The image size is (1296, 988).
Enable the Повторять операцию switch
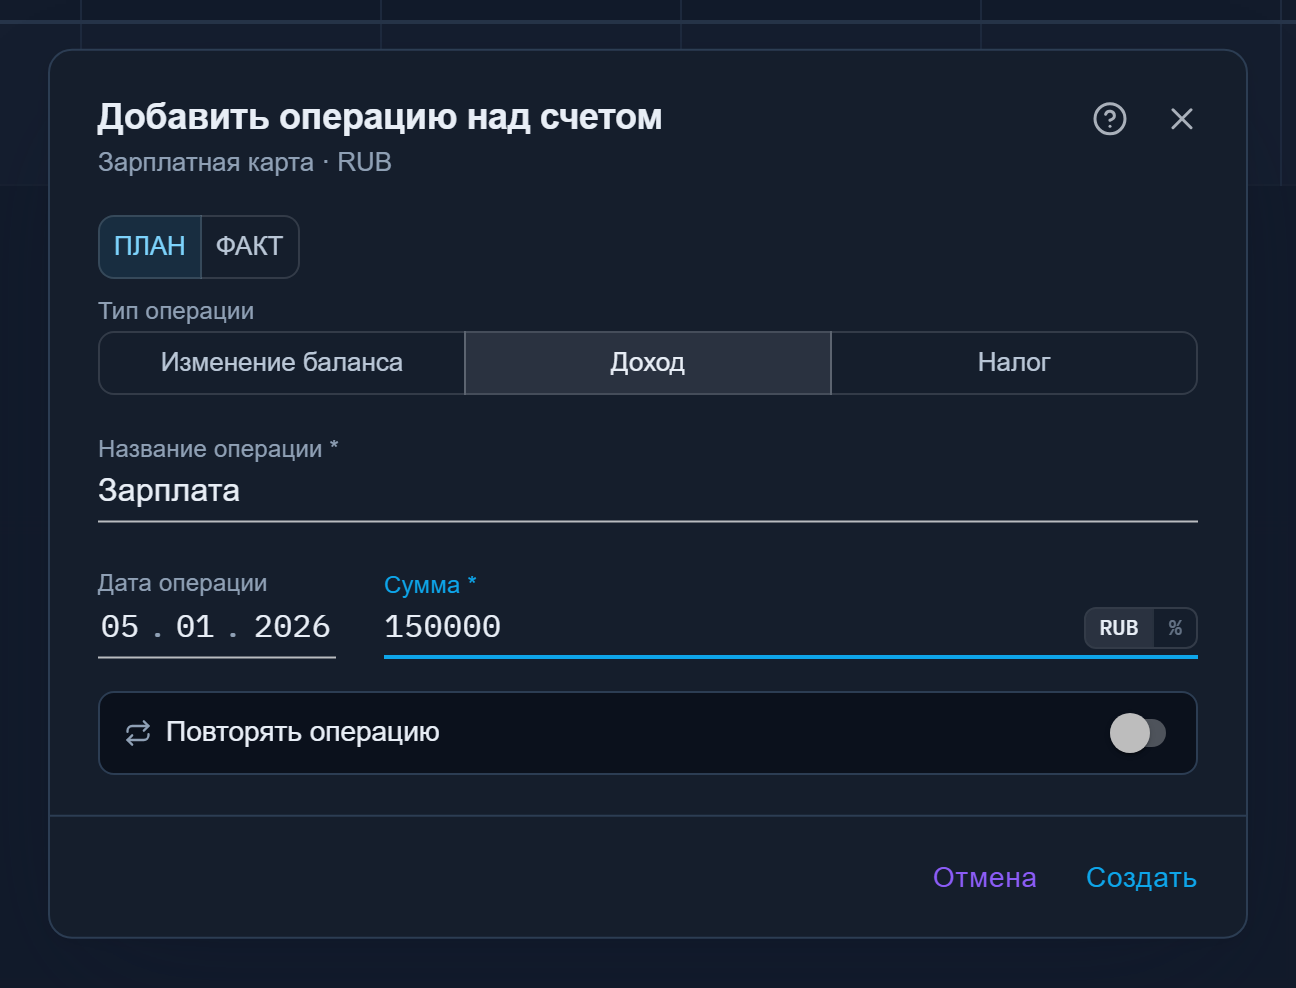click(x=1138, y=733)
